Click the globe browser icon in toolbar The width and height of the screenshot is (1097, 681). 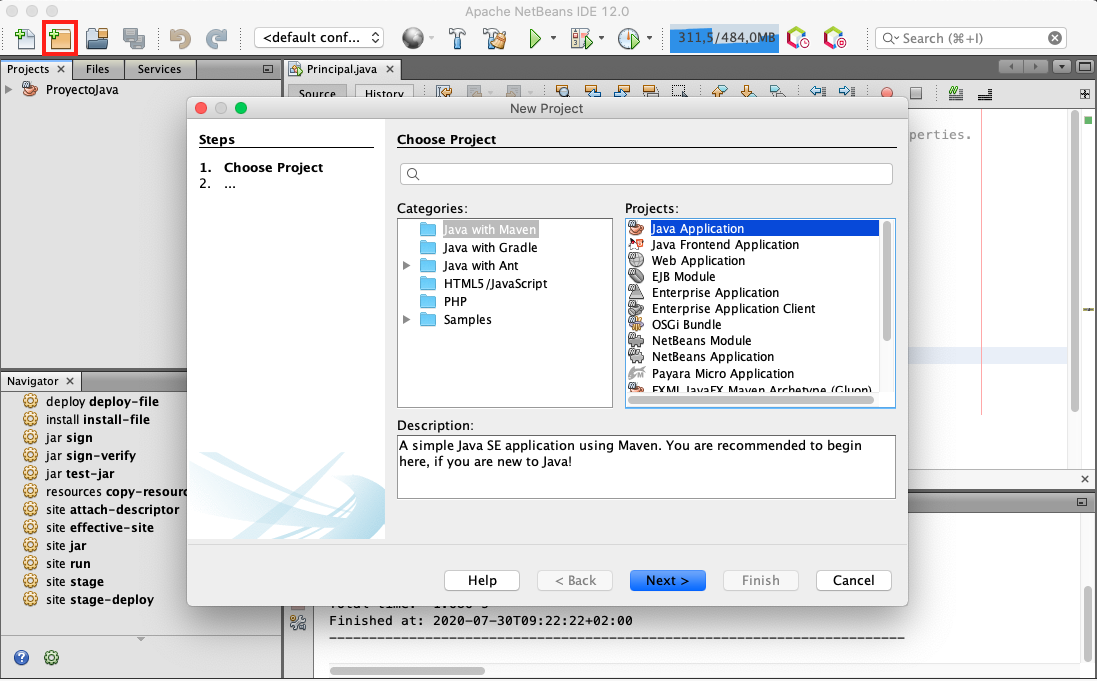(413, 38)
